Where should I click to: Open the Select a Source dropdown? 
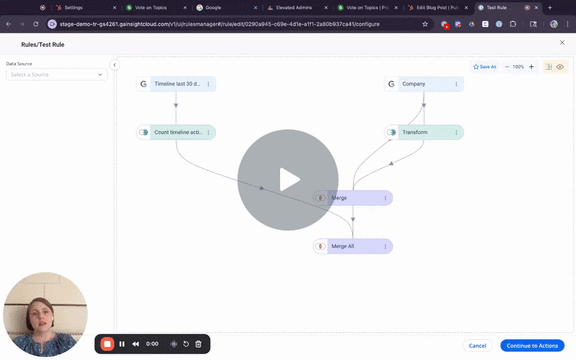click(x=57, y=75)
